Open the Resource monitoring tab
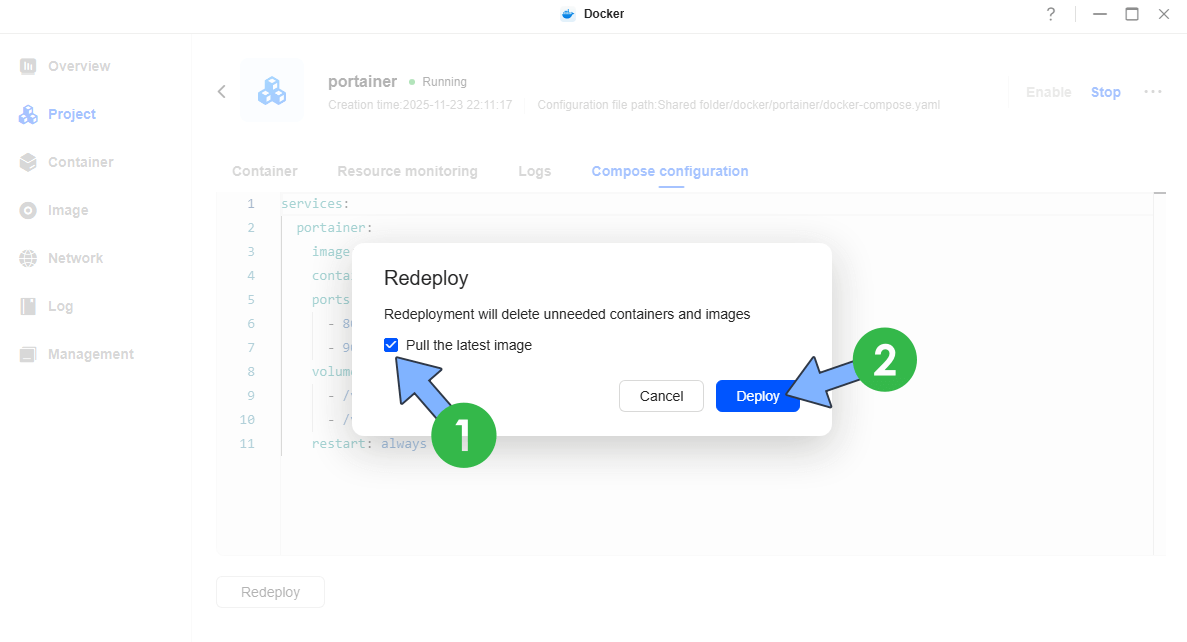Screen dimensions: 1187x642 pyautogui.click(x=407, y=171)
